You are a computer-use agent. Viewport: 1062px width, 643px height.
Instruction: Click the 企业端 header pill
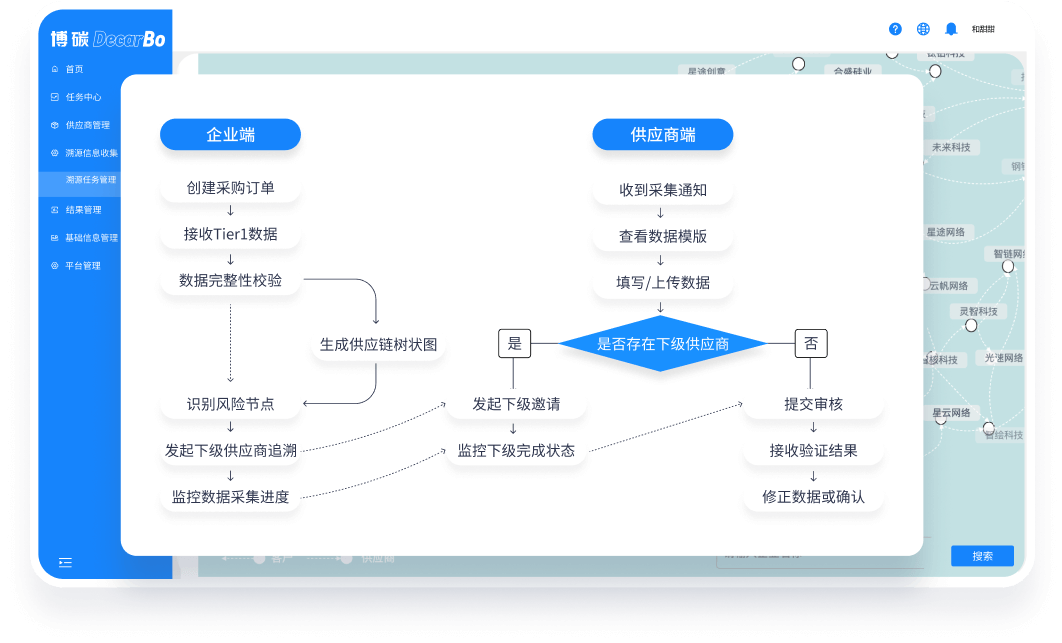point(230,134)
